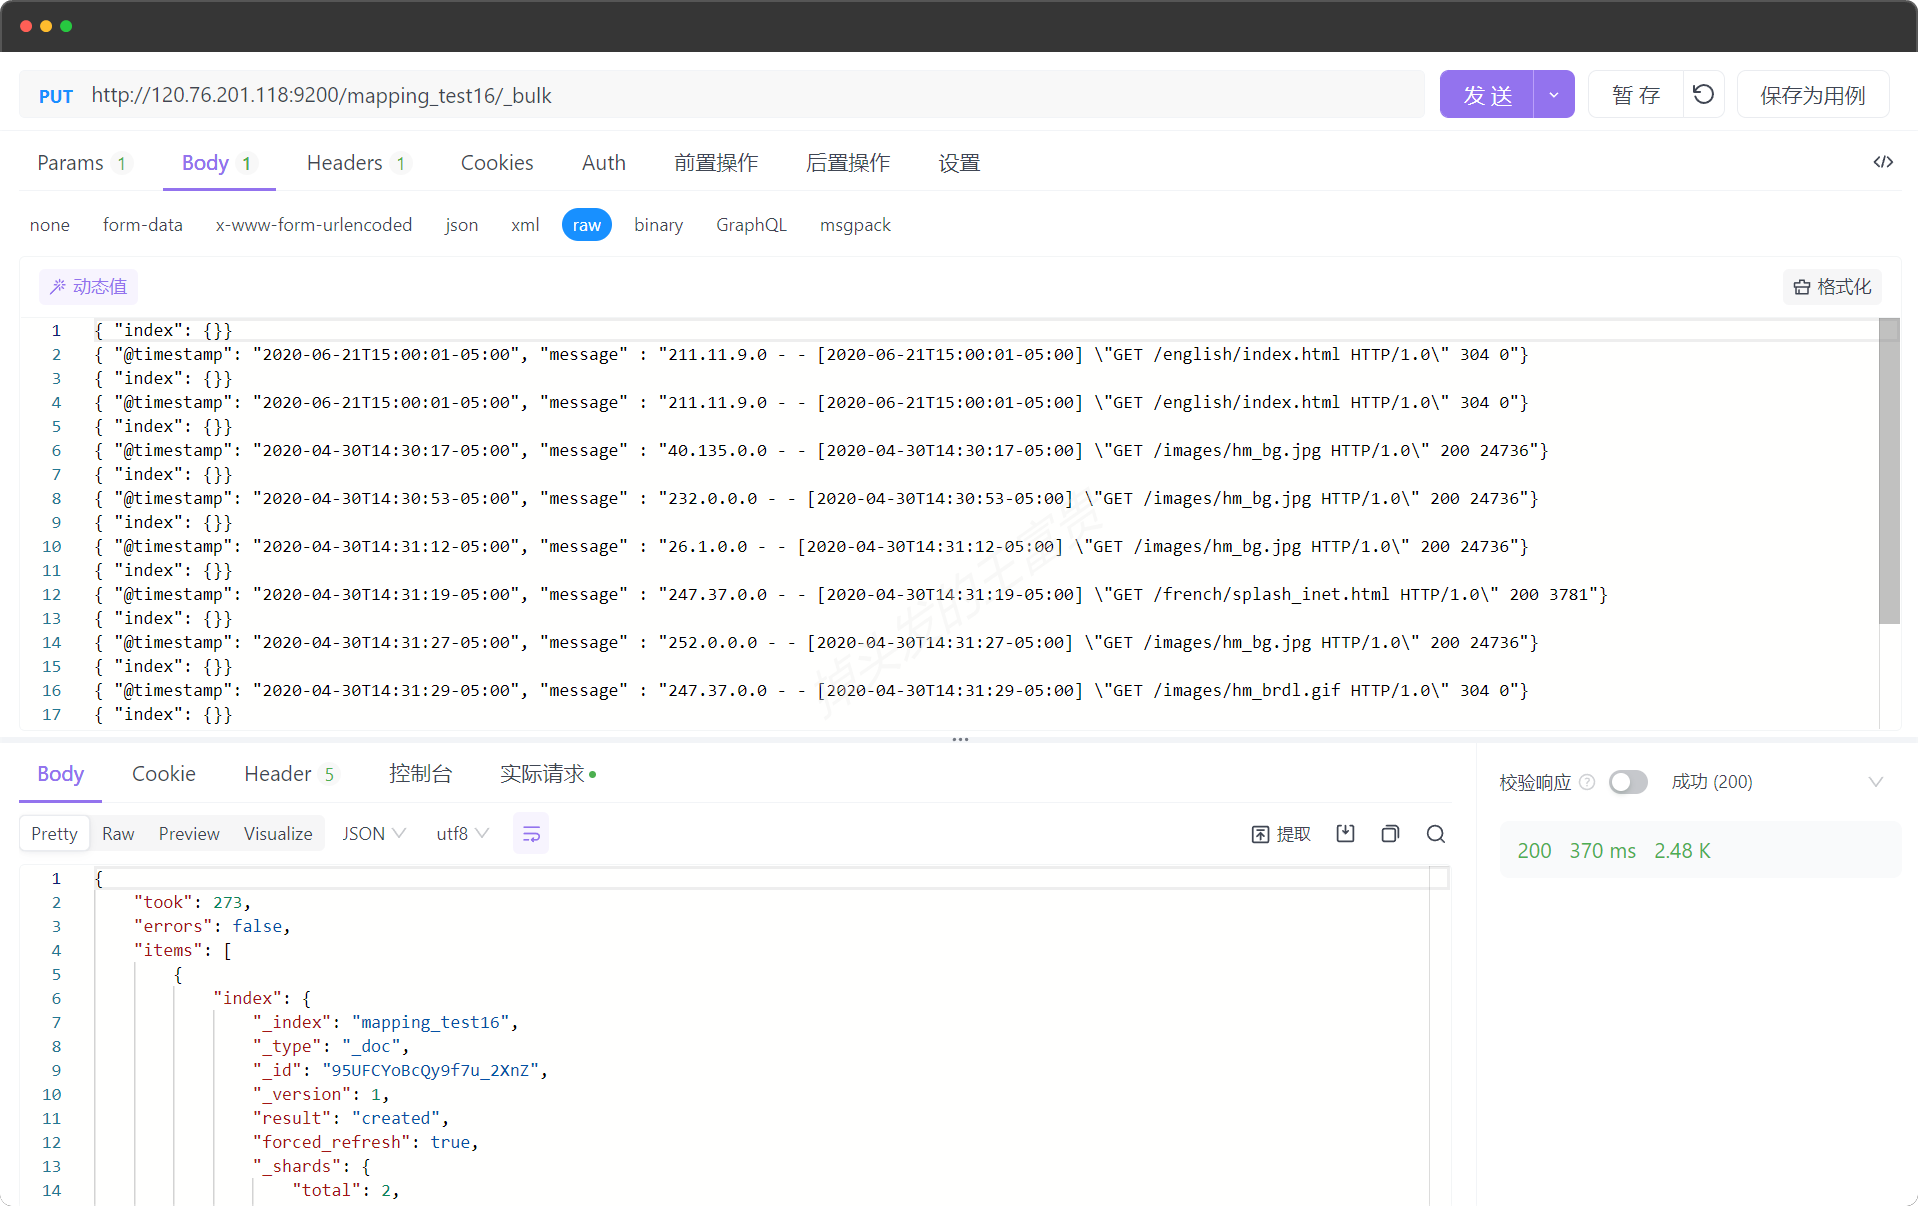Viewport: 1918px width, 1206px height.
Task: Select Raw response view
Action: click(x=118, y=834)
